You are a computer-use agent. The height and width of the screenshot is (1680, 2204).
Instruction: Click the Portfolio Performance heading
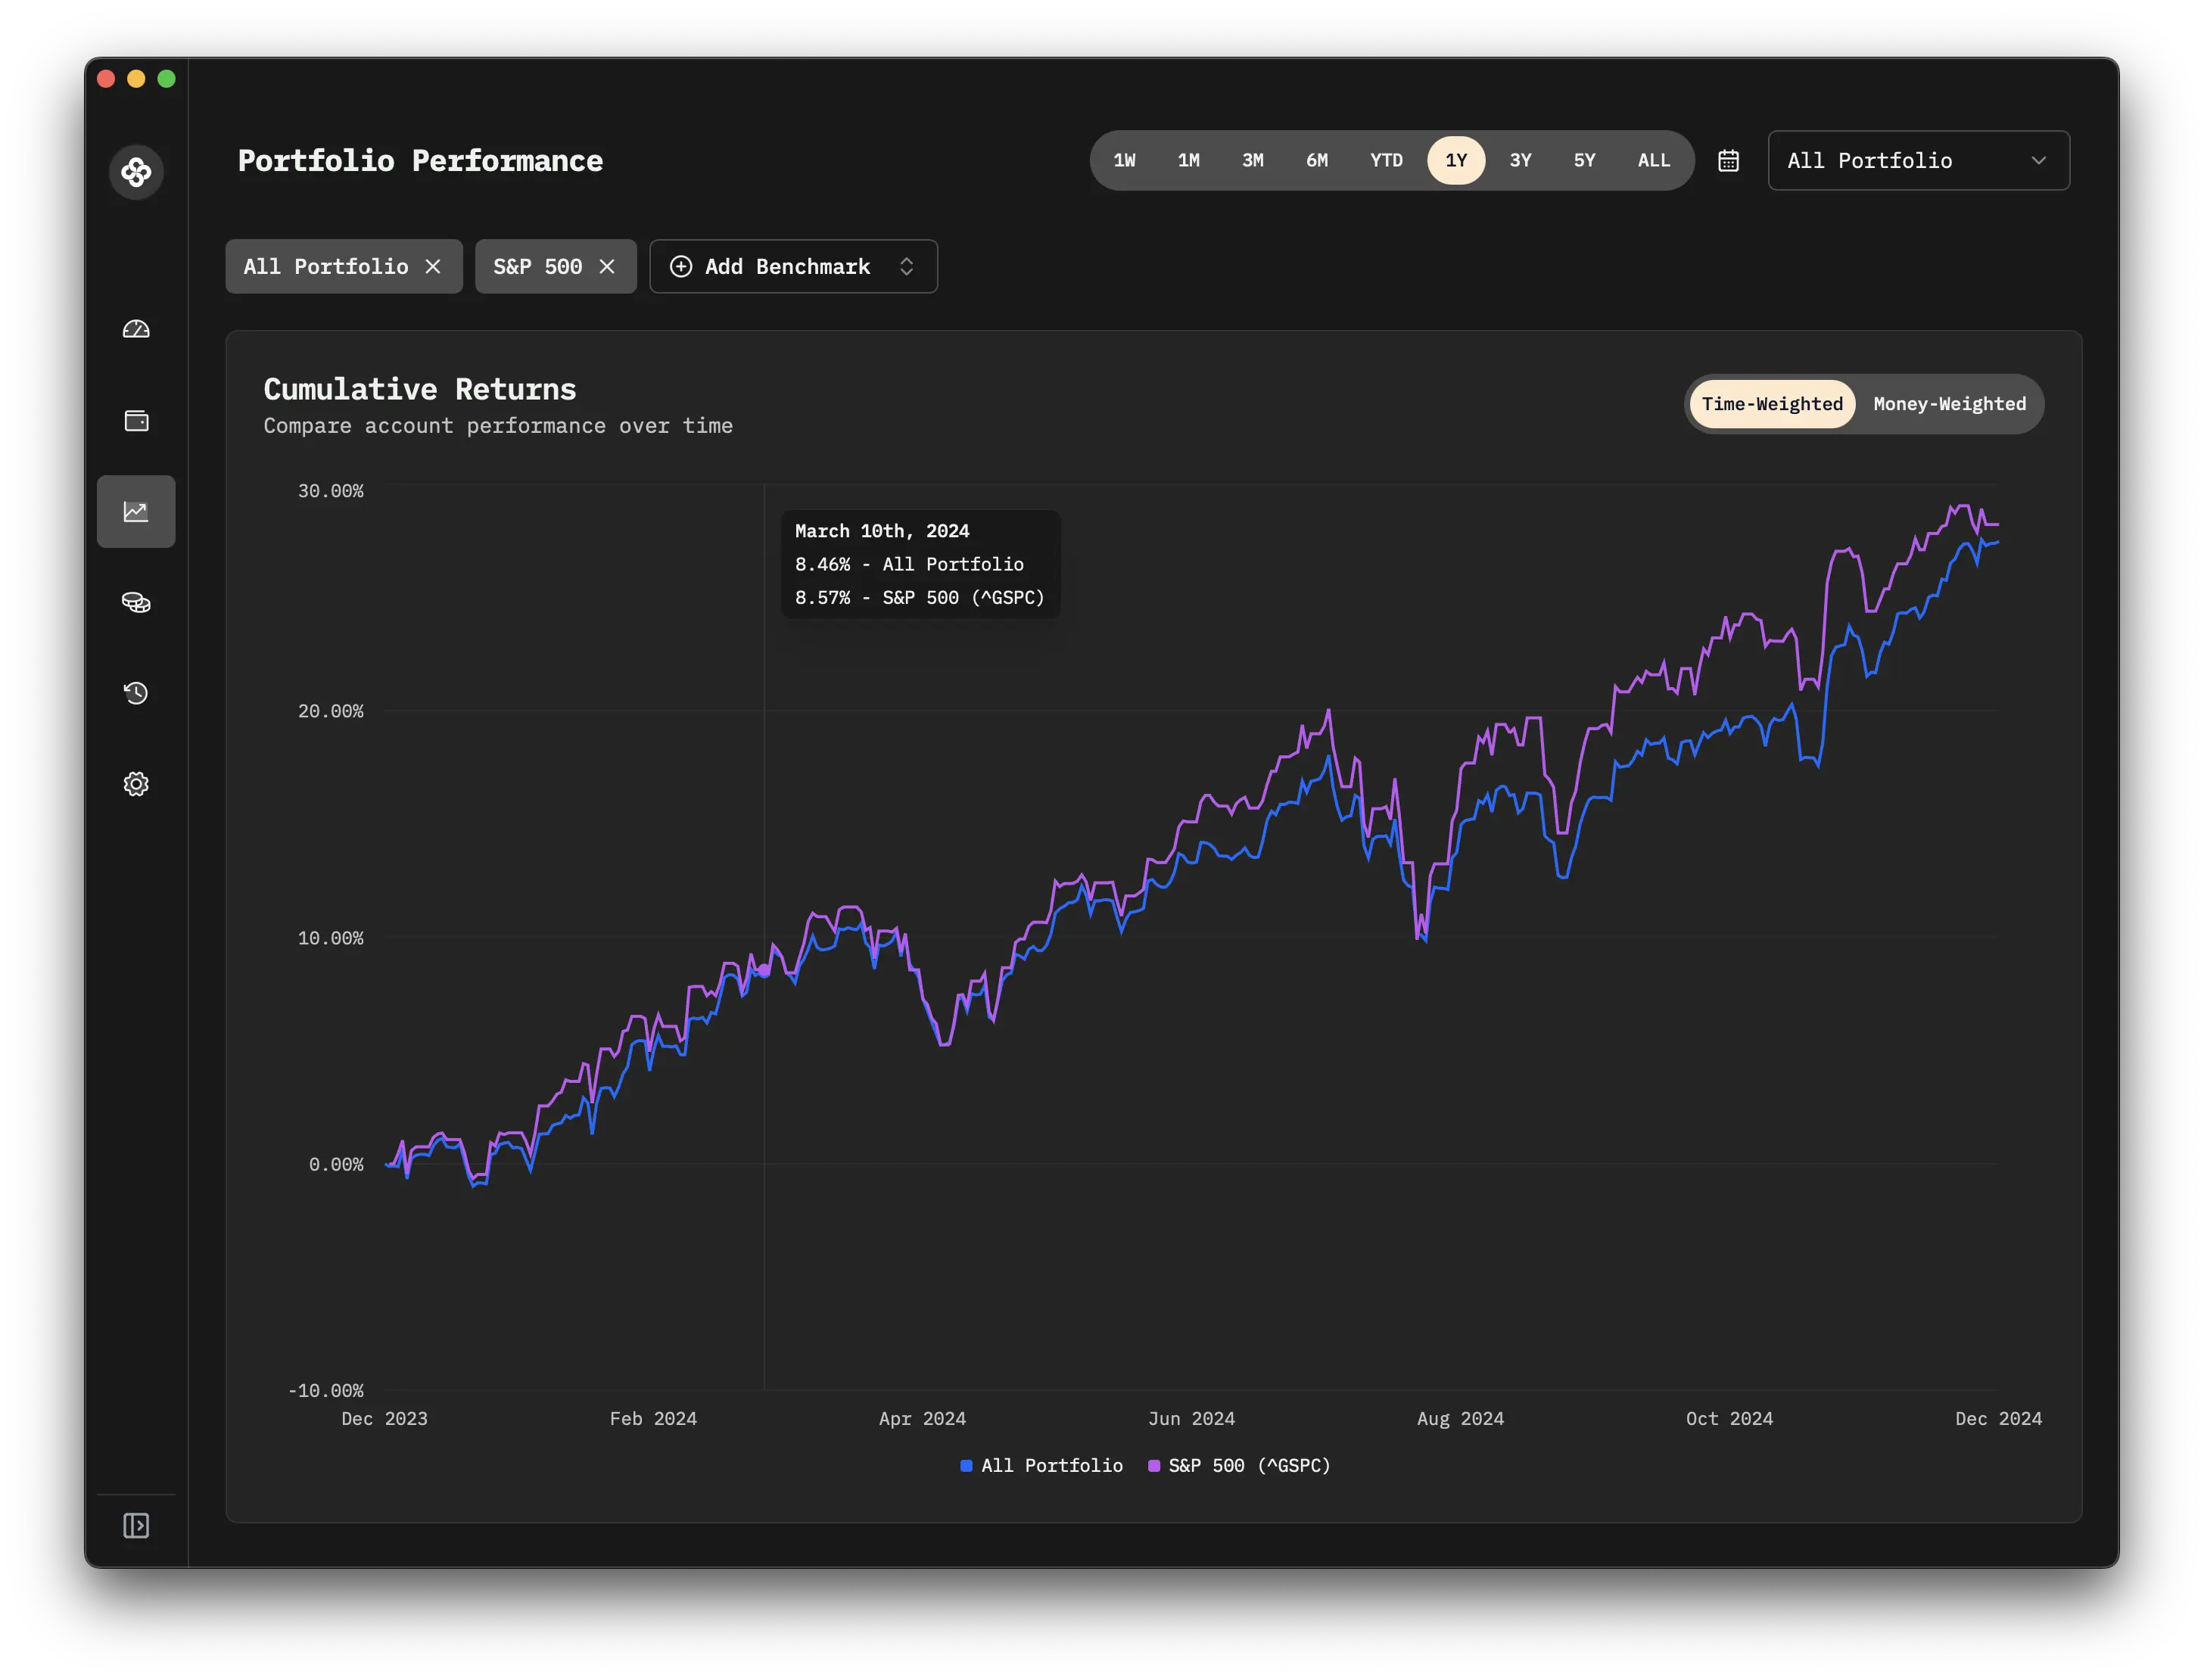point(420,160)
